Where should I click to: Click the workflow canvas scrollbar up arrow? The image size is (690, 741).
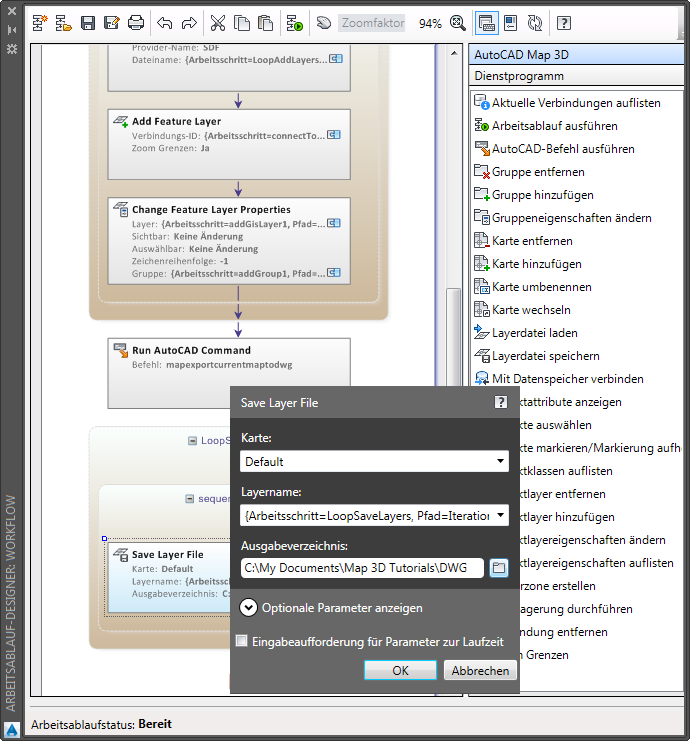click(454, 53)
